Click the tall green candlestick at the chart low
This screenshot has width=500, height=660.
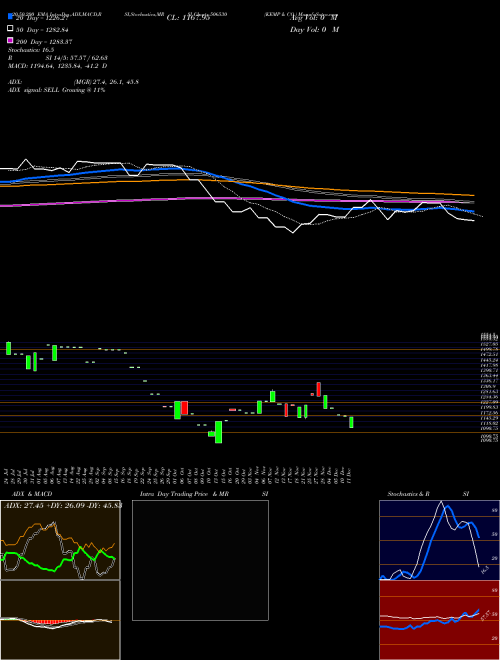pos(218,432)
